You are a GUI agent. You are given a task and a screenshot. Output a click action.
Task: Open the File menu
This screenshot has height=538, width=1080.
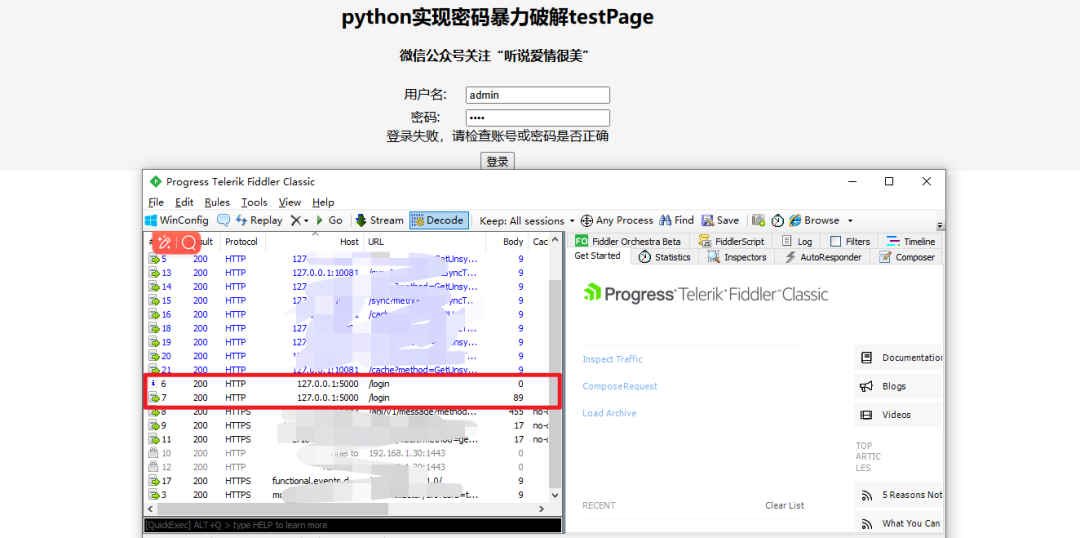pyautogui.click(x=156, y=202)
